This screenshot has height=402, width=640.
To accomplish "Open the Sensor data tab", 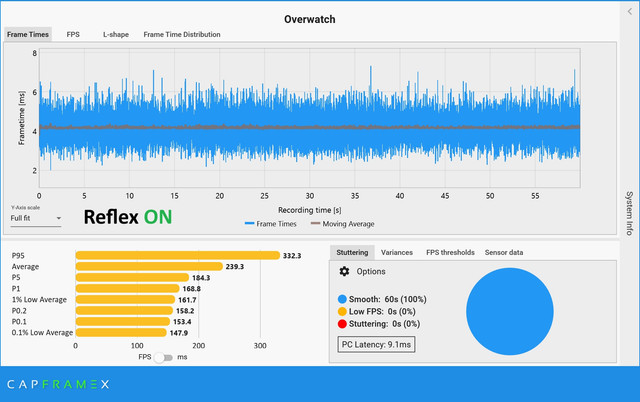I will (x=504, y=252).
